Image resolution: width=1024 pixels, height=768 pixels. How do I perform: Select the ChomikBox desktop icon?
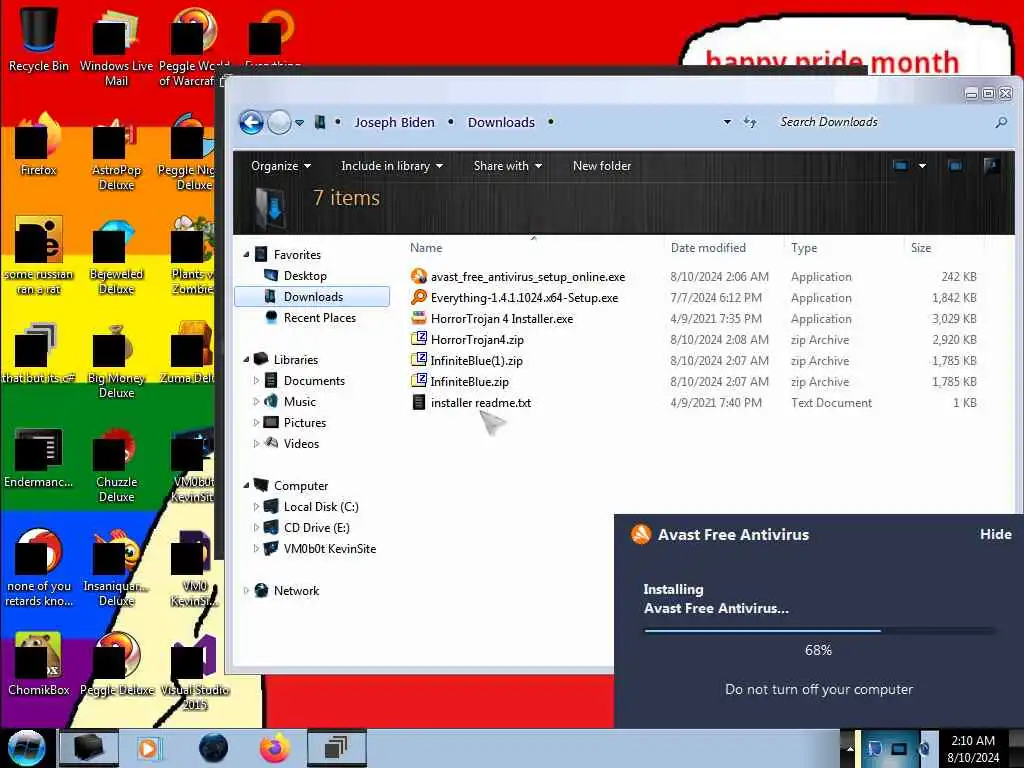38,664
